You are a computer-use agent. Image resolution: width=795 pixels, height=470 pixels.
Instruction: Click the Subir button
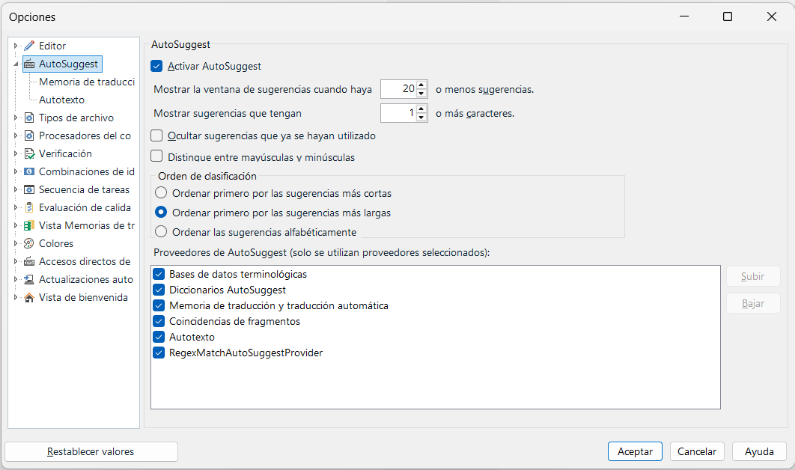pyautogui.click(x=753, y=276)
